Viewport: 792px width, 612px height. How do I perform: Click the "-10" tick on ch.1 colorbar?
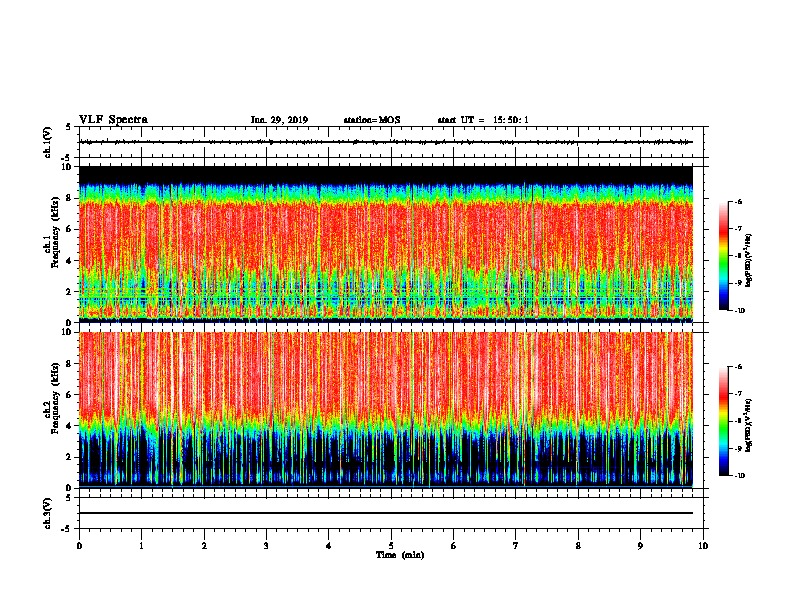pos(739,310)
